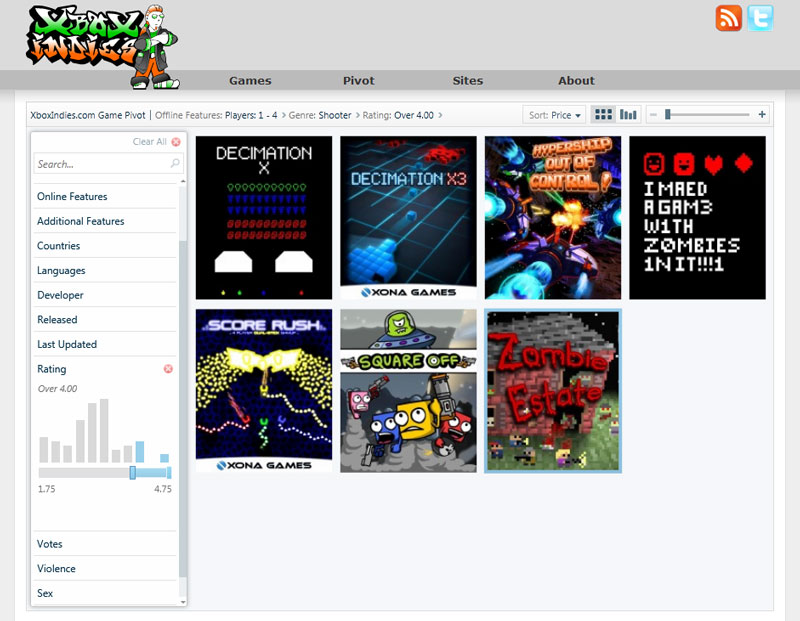This screenshot has width=800, height=621.
Task: Click the tallest bar in Rating histogram
Action: (x=104, y=431)
